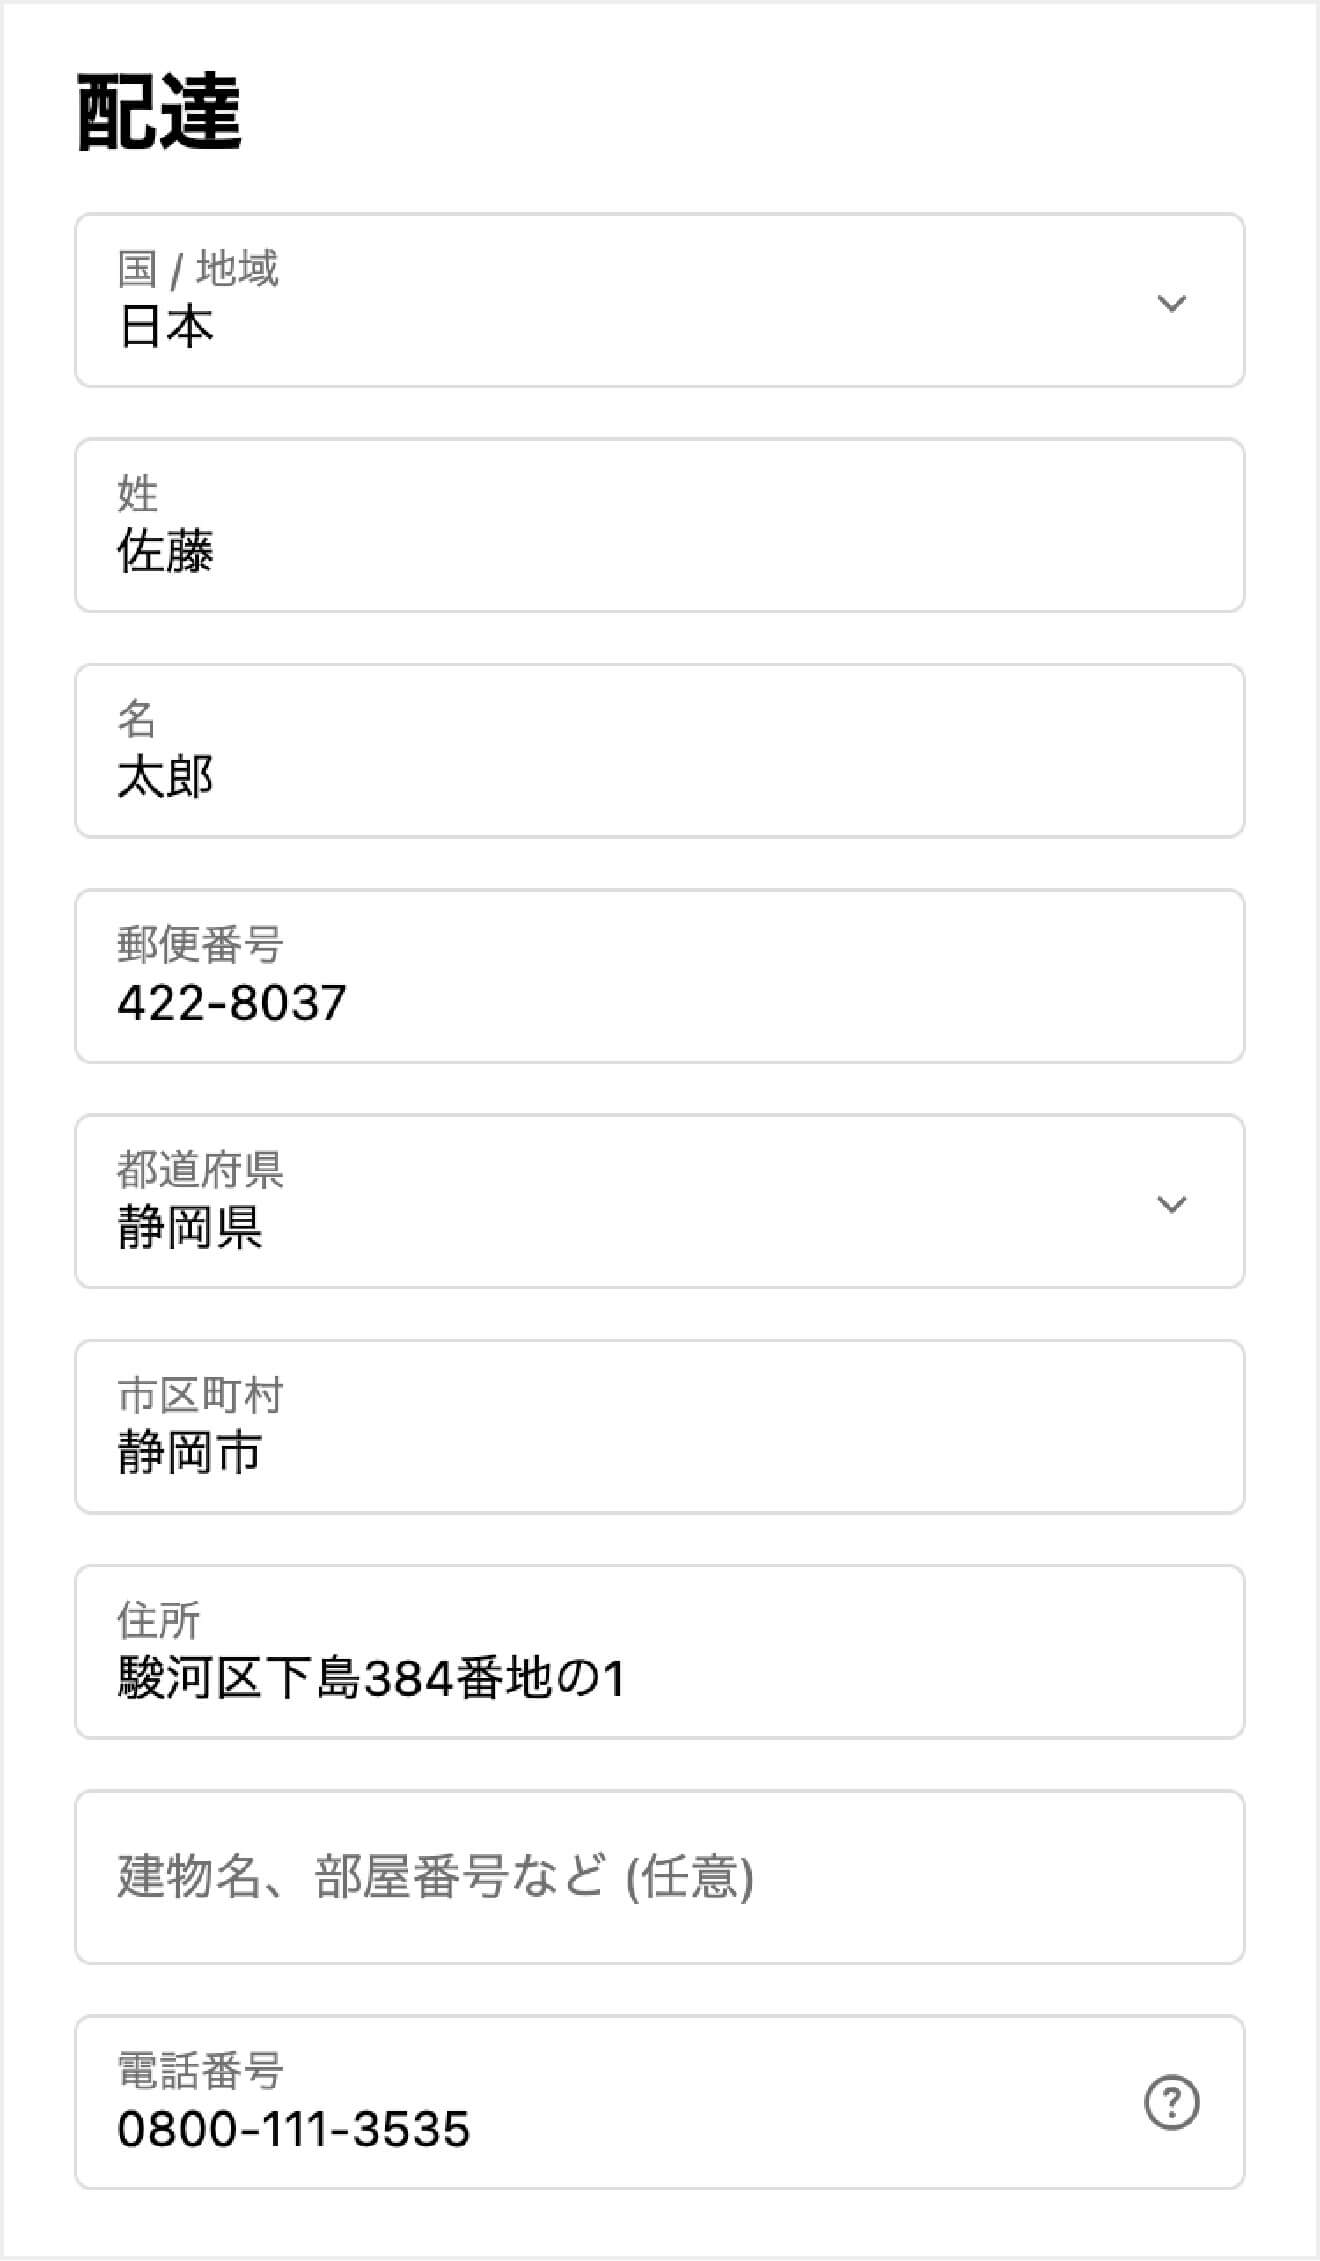Viewport: 1320px width, 2261px height.
Task: Place cursor in 駿河区下島384番地の1 text
Action: tap(371, 1678)
